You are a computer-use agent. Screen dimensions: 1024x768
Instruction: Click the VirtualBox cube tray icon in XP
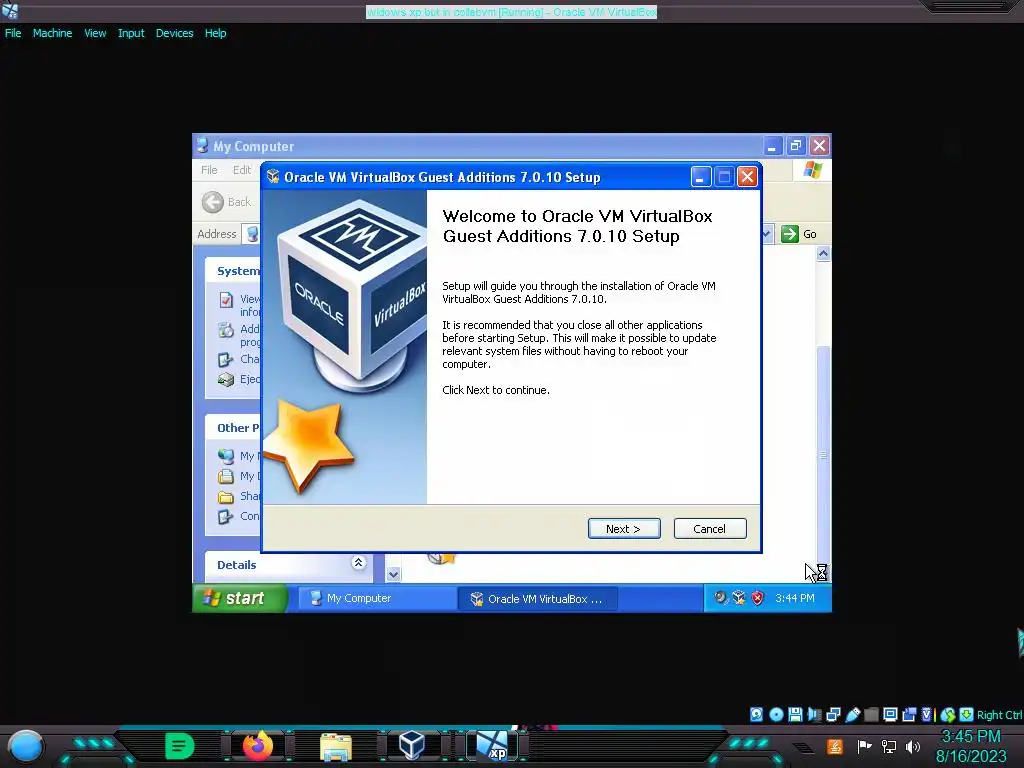click(739, 598)
